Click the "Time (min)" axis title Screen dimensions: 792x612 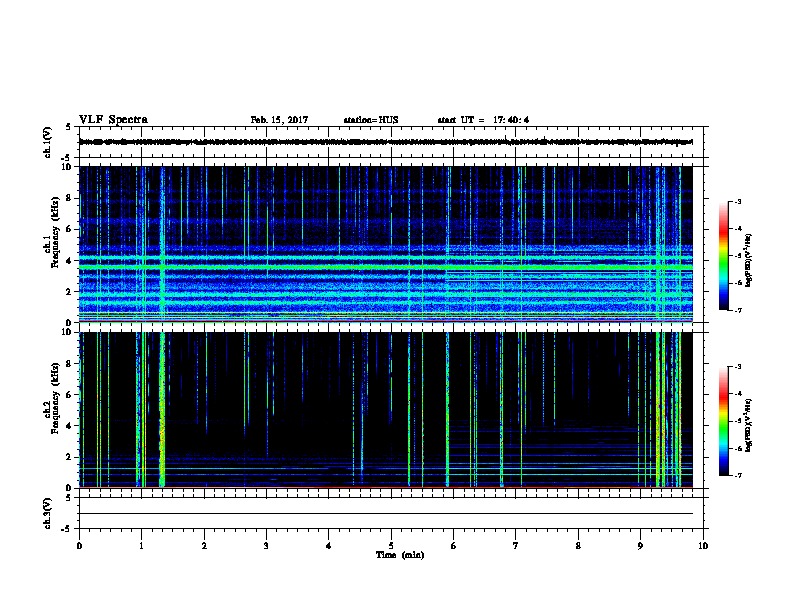(400, 555)
